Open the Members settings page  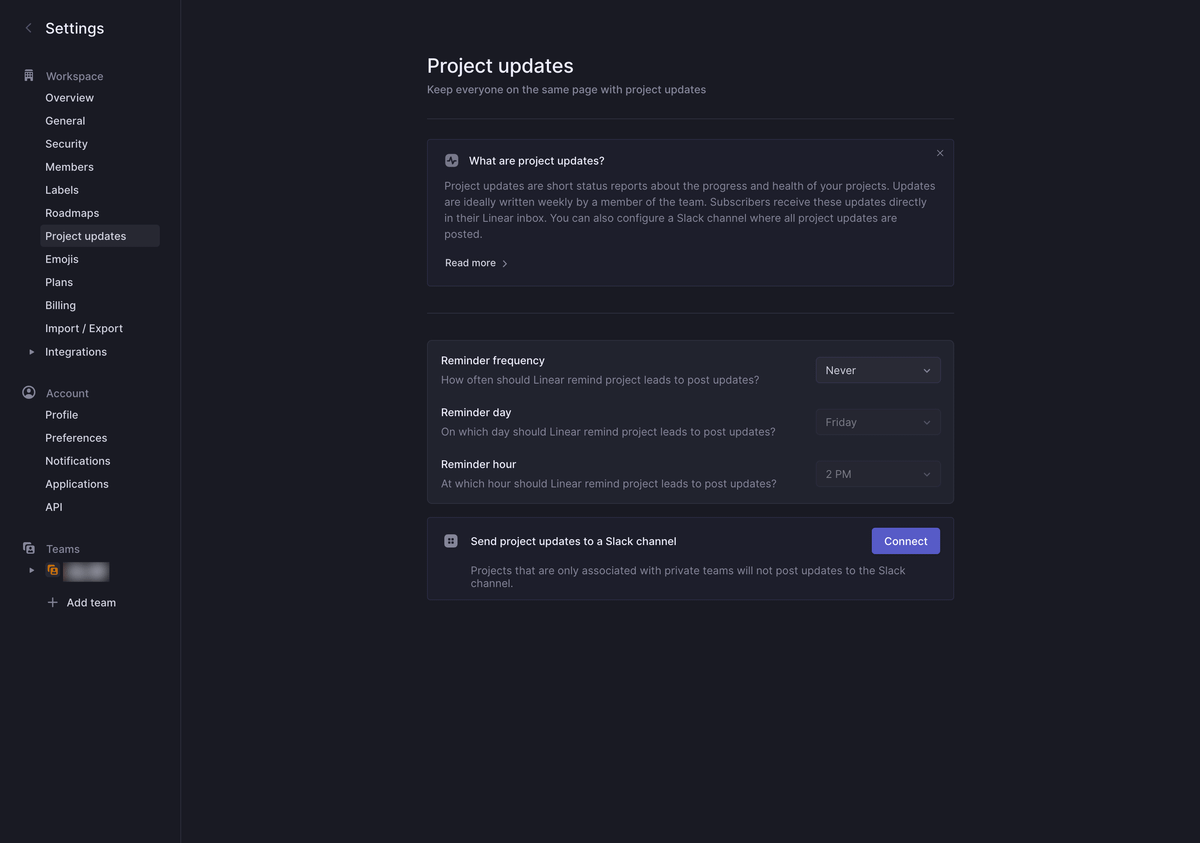[69, 167]
